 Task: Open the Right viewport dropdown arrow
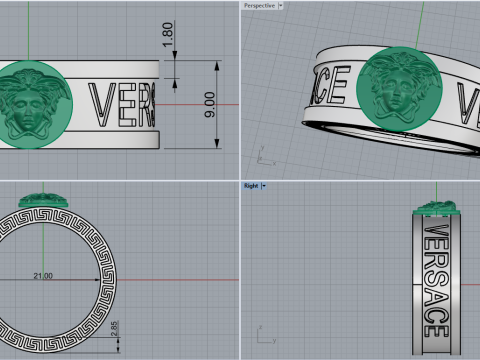[x=264, y=186]
